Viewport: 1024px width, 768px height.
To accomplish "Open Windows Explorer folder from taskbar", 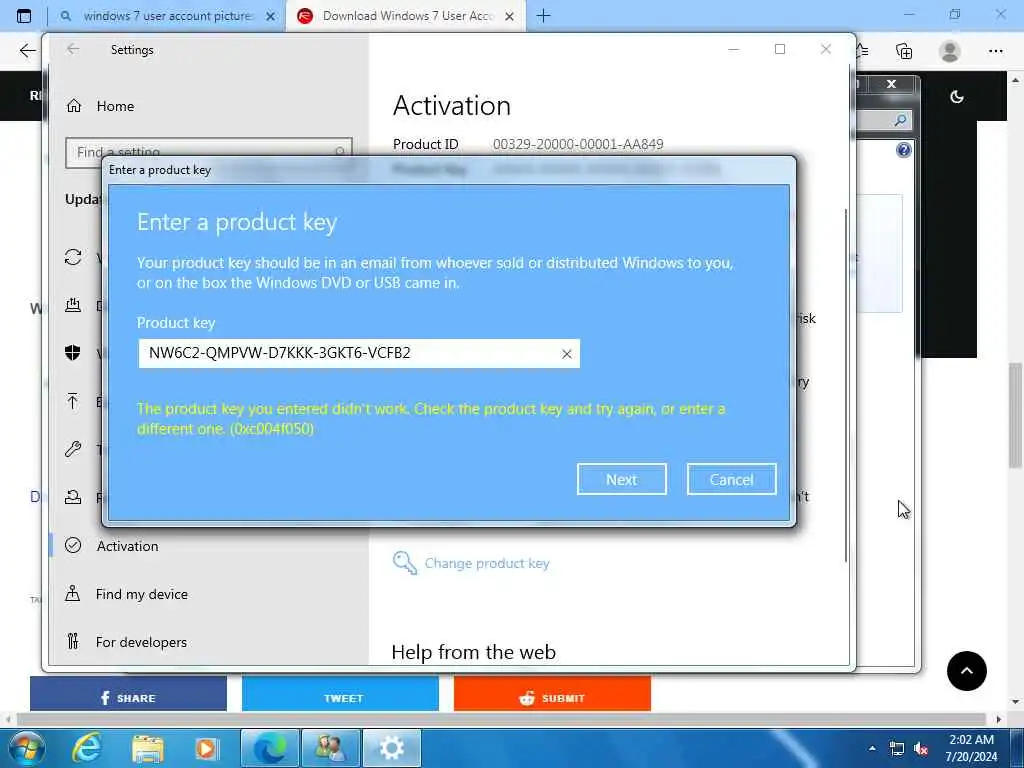I will point(148,748).
